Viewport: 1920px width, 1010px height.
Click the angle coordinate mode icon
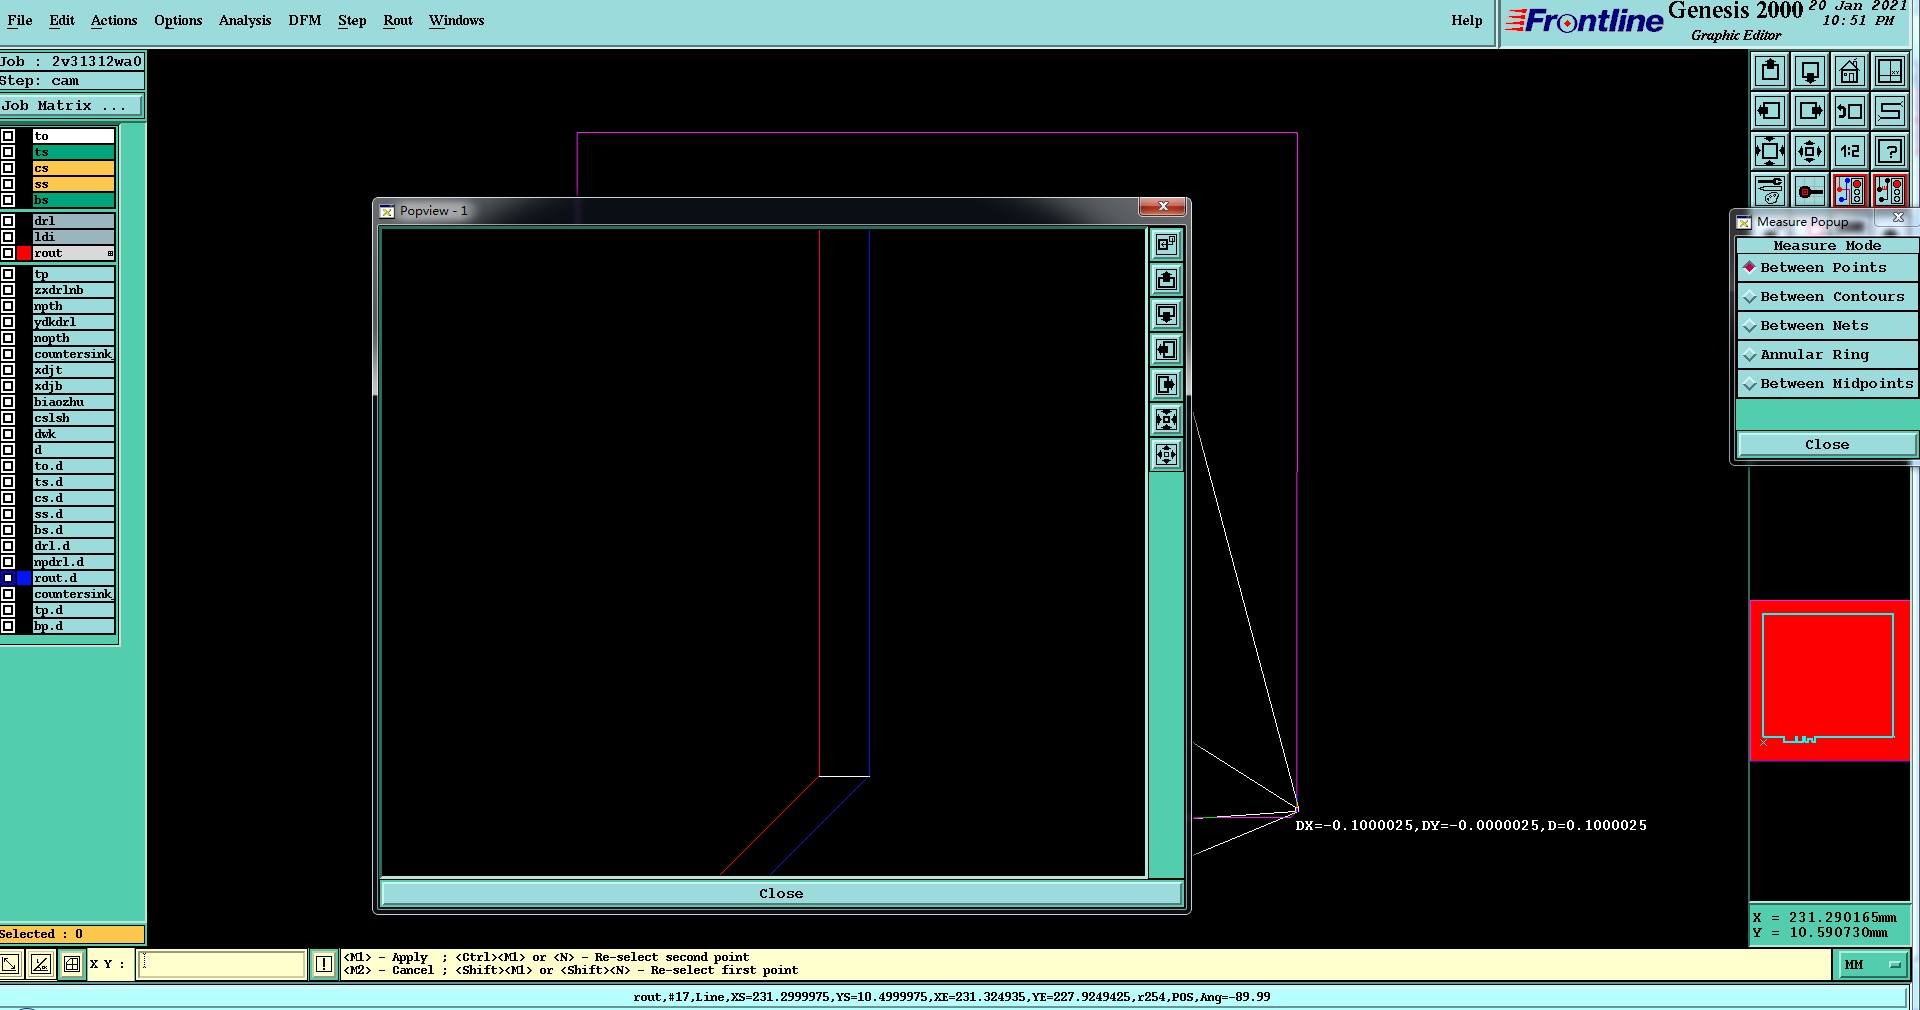tap(41, 964)
